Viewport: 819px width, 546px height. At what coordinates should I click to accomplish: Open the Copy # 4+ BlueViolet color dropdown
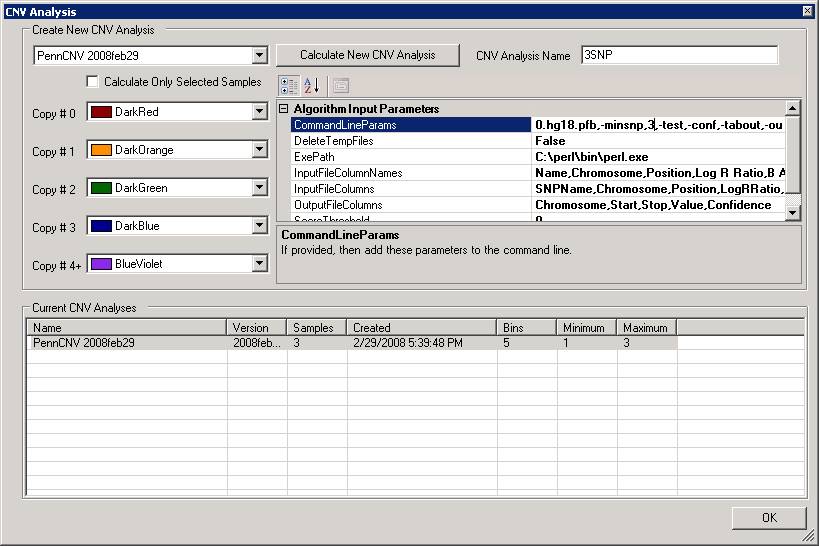click(260, 264)
